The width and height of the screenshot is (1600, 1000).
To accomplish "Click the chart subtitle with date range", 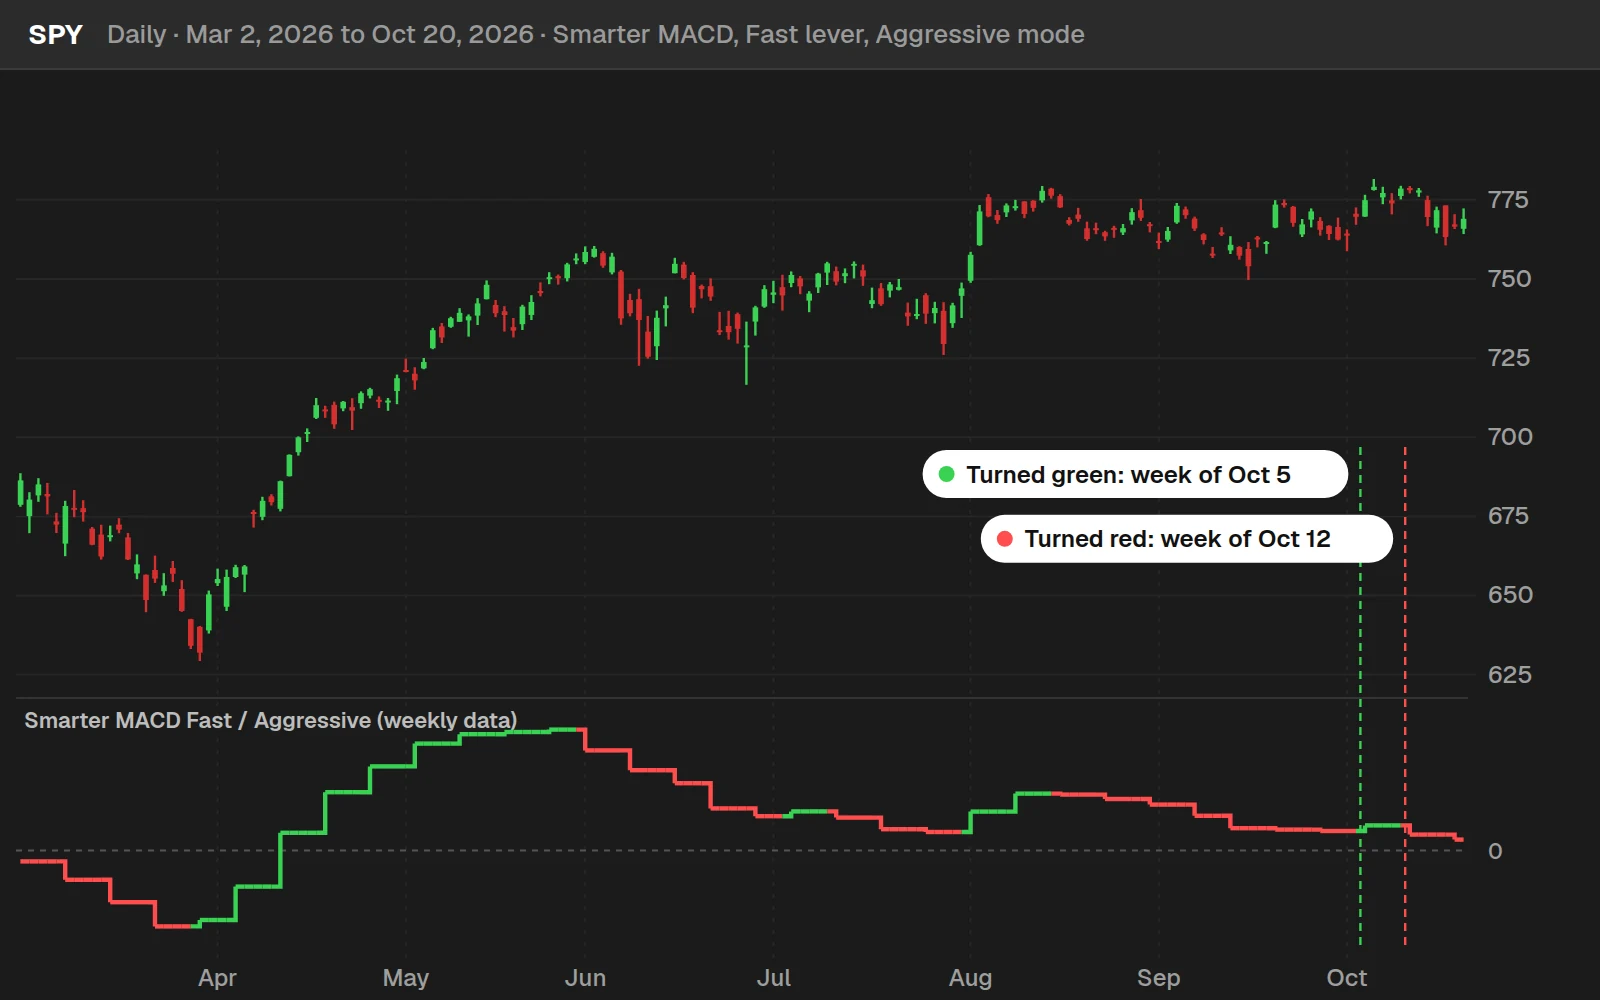I will pyautogui.click(x=595, y=35).
